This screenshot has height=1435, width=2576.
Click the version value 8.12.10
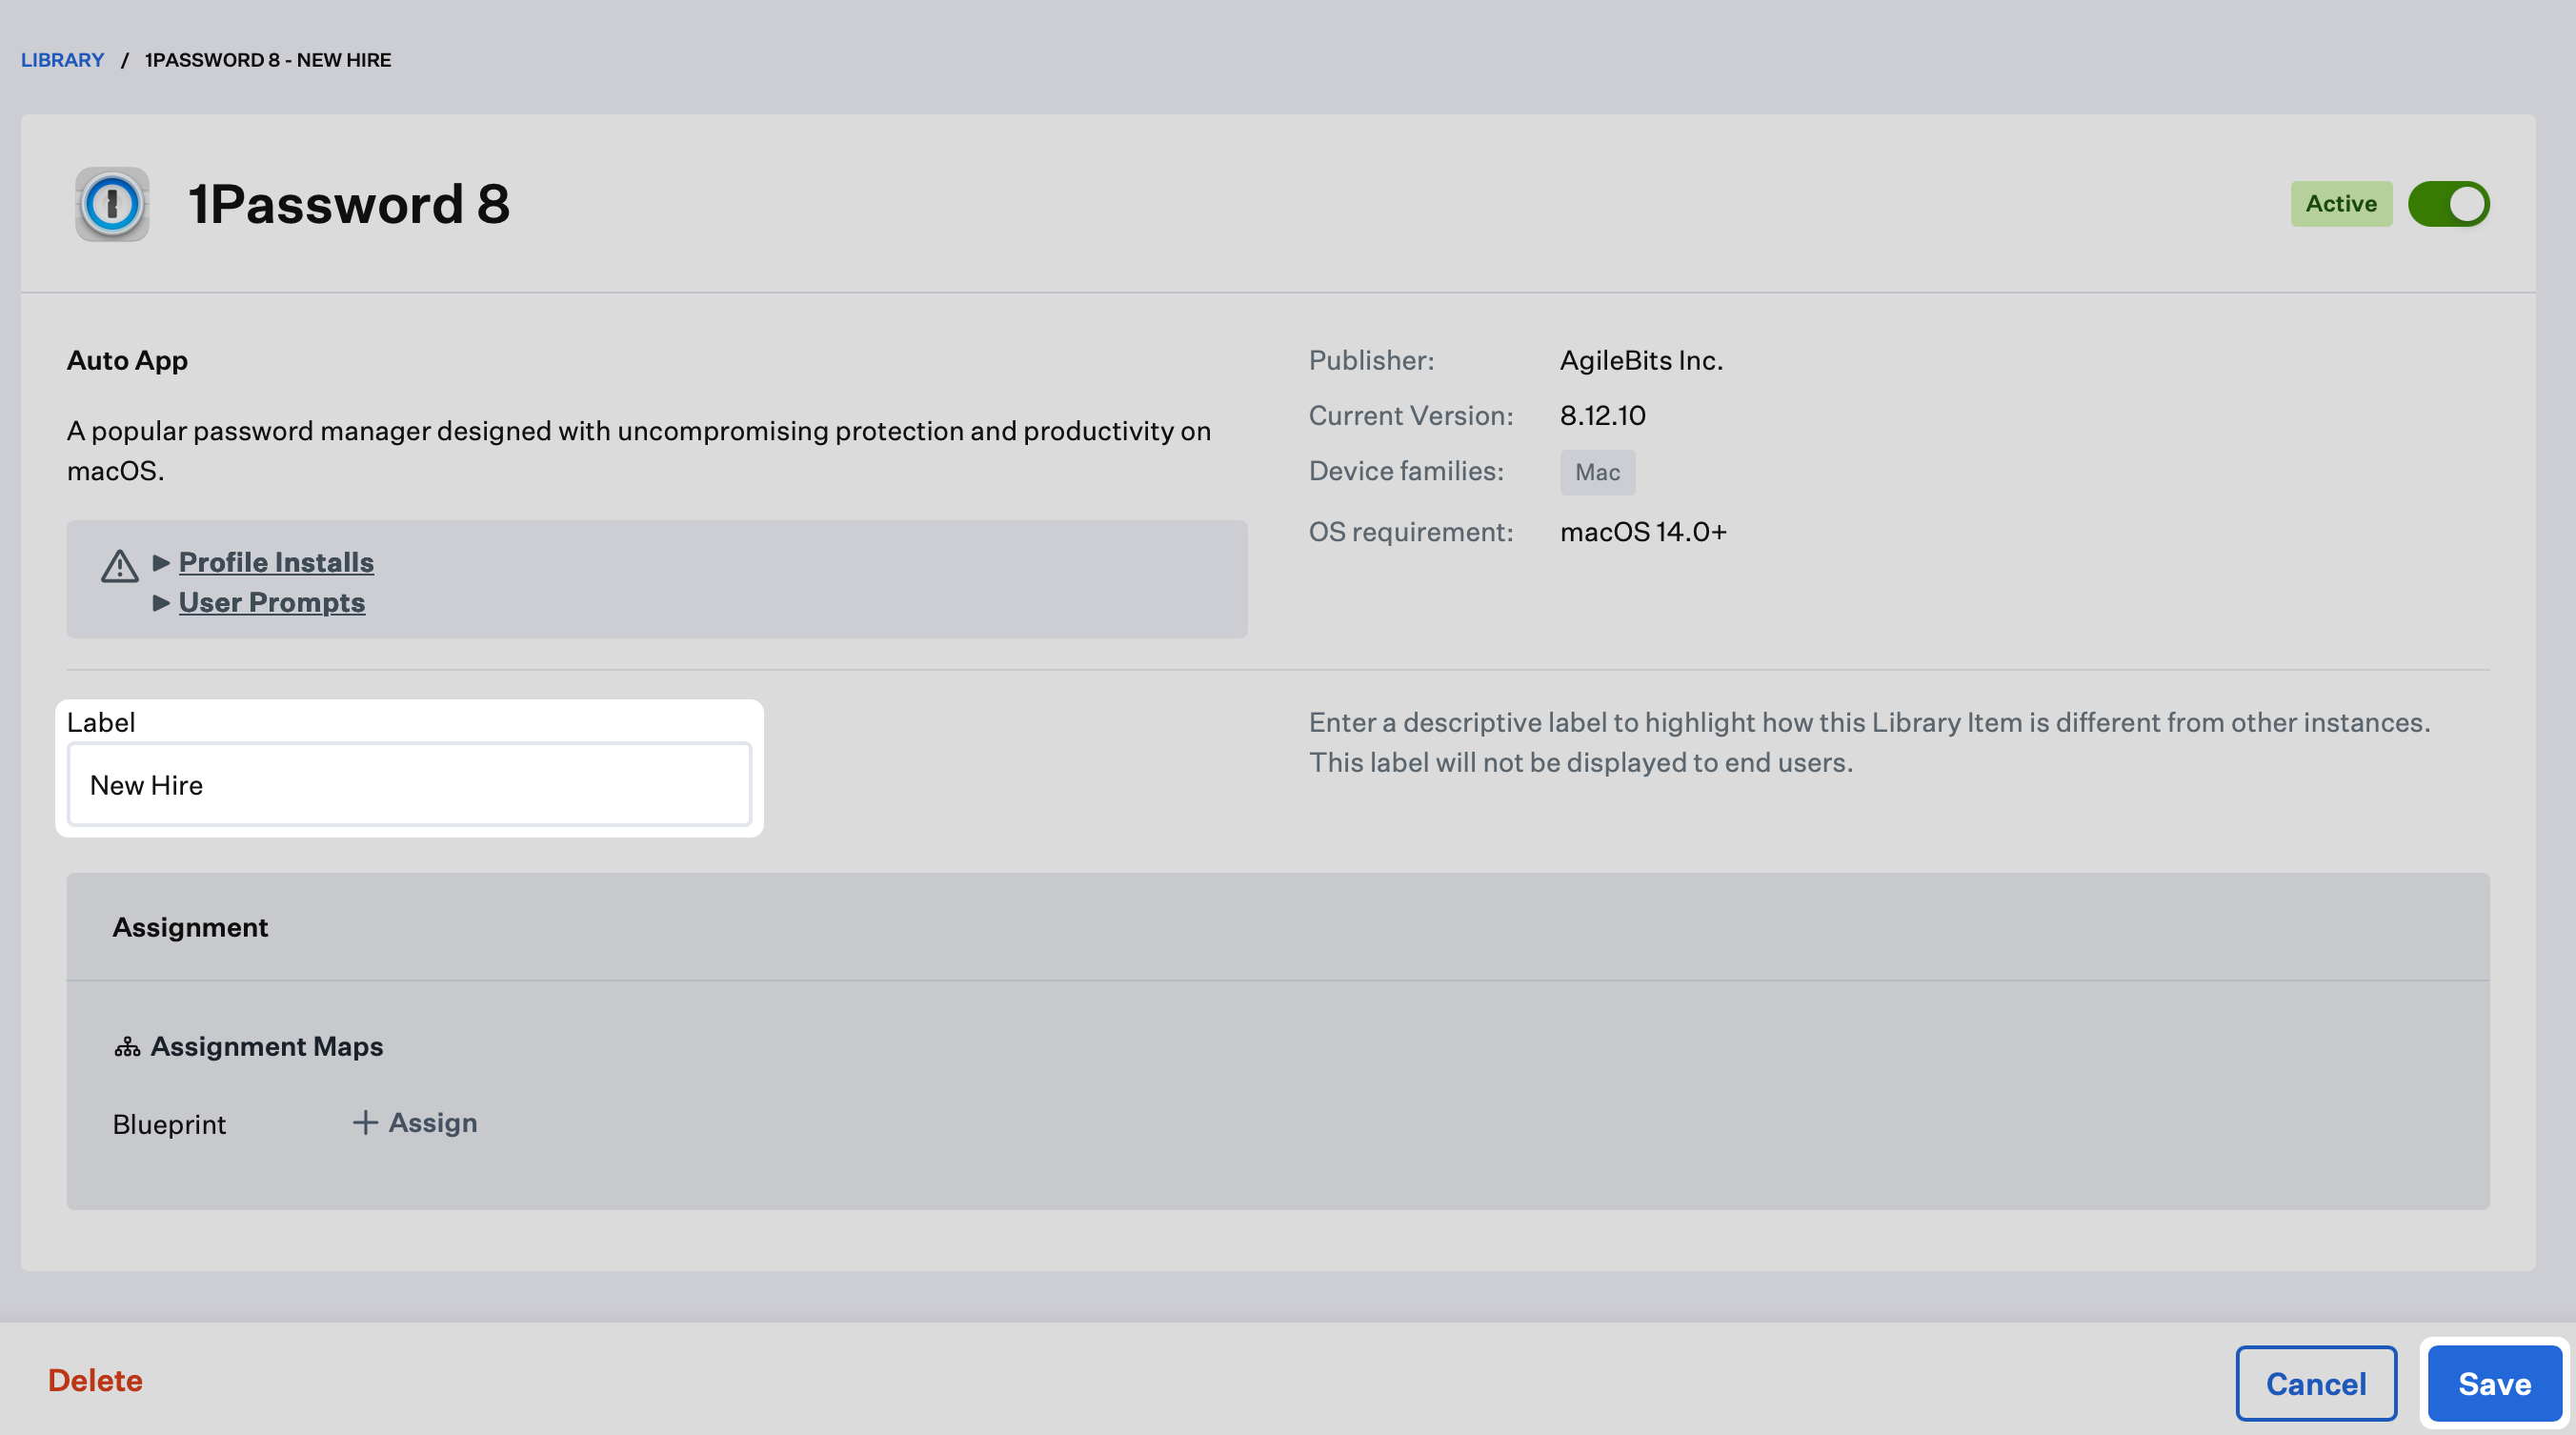[x=1602, y=416]
